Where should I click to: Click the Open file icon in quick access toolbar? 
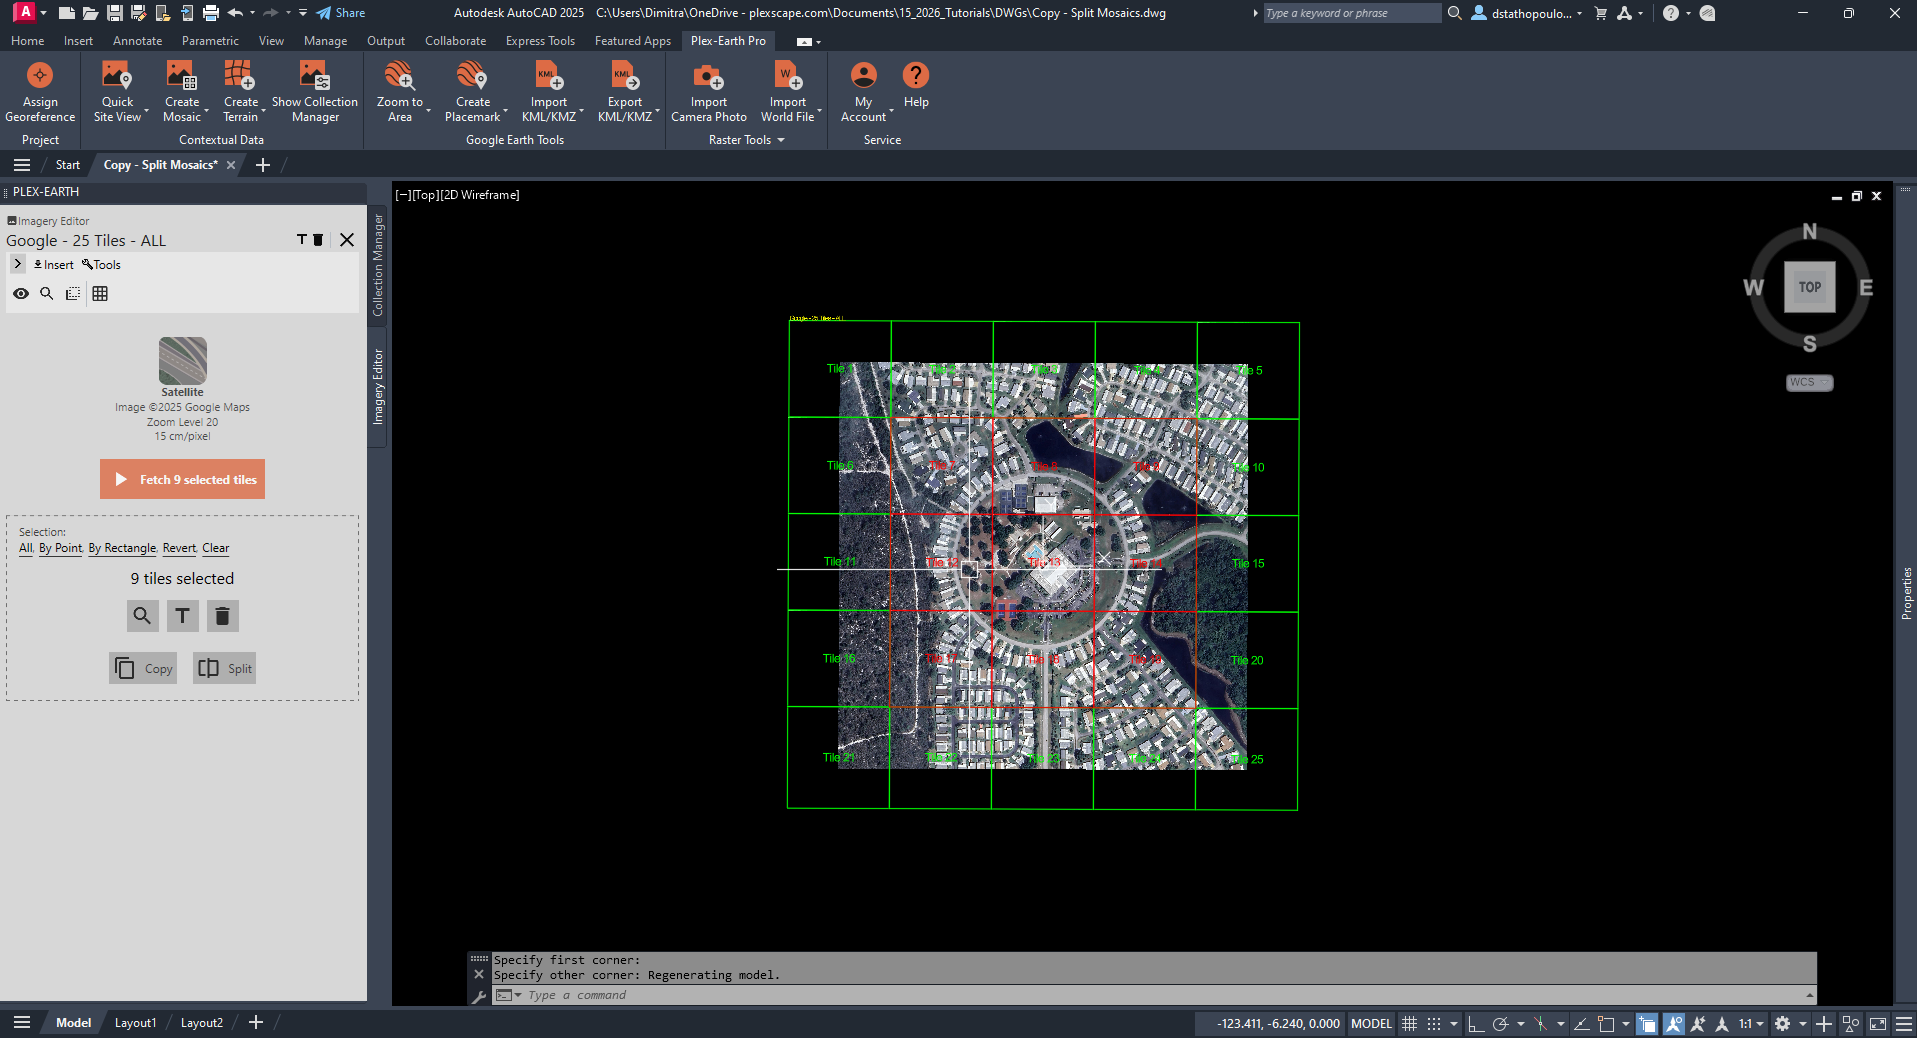click(x=90, y=13)
